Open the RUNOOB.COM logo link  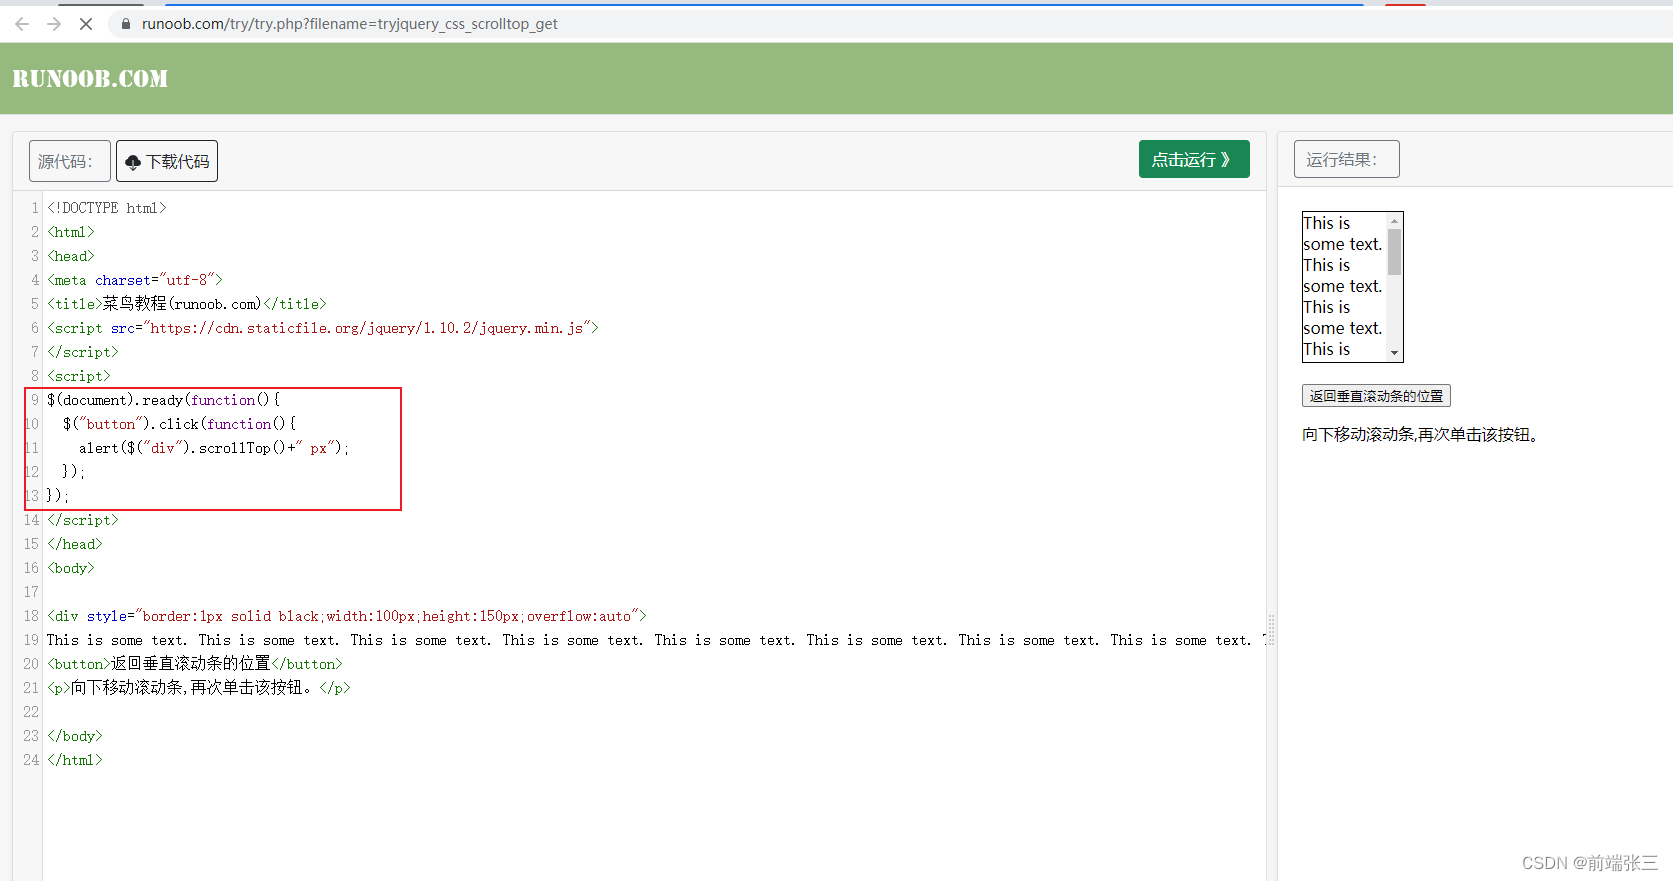point(90,79)
